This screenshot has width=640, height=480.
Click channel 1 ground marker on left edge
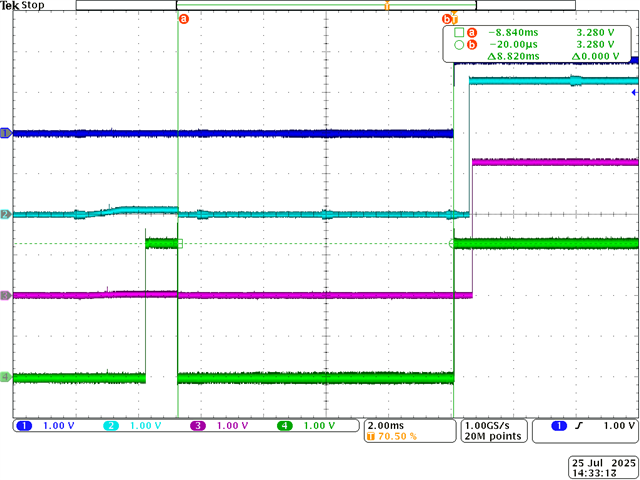click(7, 133)
